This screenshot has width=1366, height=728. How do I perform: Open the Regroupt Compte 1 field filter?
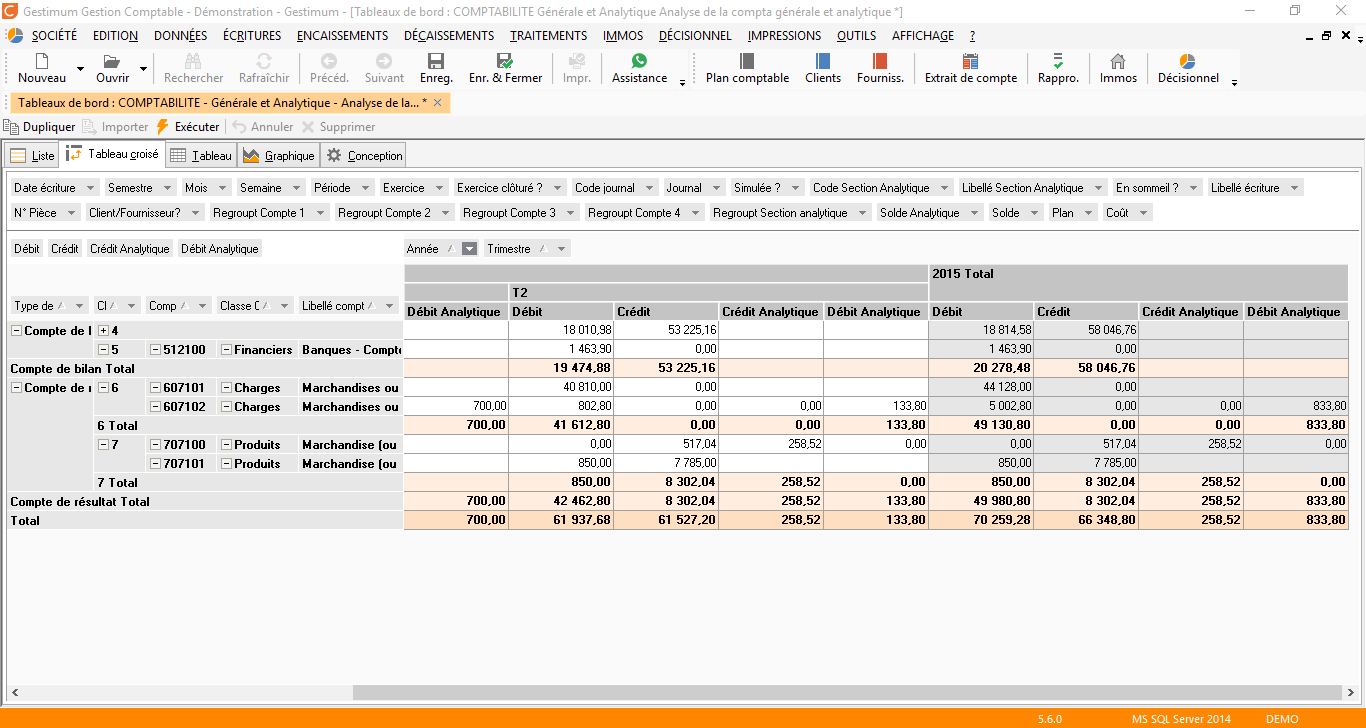319,213
